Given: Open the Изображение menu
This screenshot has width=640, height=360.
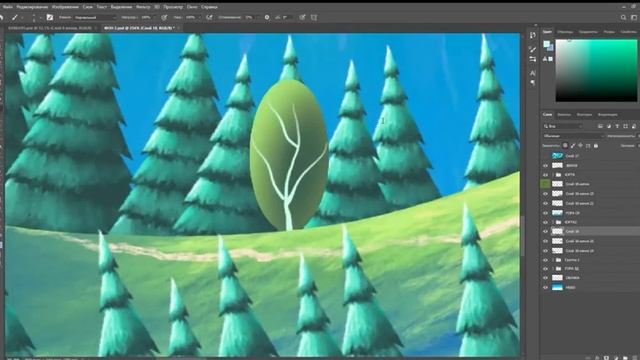Looking at the screenshot, I should tap(65, 7).
